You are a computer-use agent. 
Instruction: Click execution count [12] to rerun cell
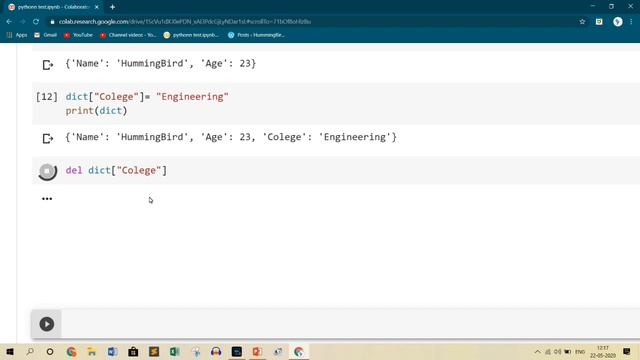47,97
